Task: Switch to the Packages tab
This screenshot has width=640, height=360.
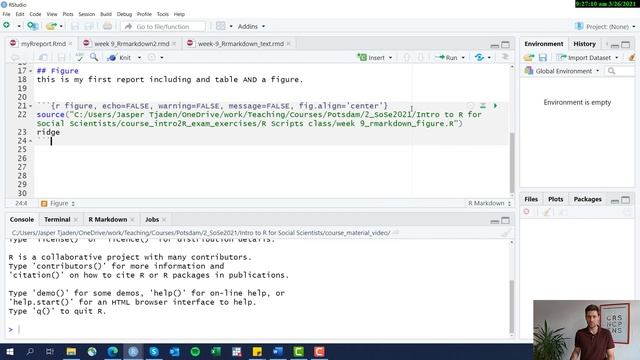Action: coord(587,199)
